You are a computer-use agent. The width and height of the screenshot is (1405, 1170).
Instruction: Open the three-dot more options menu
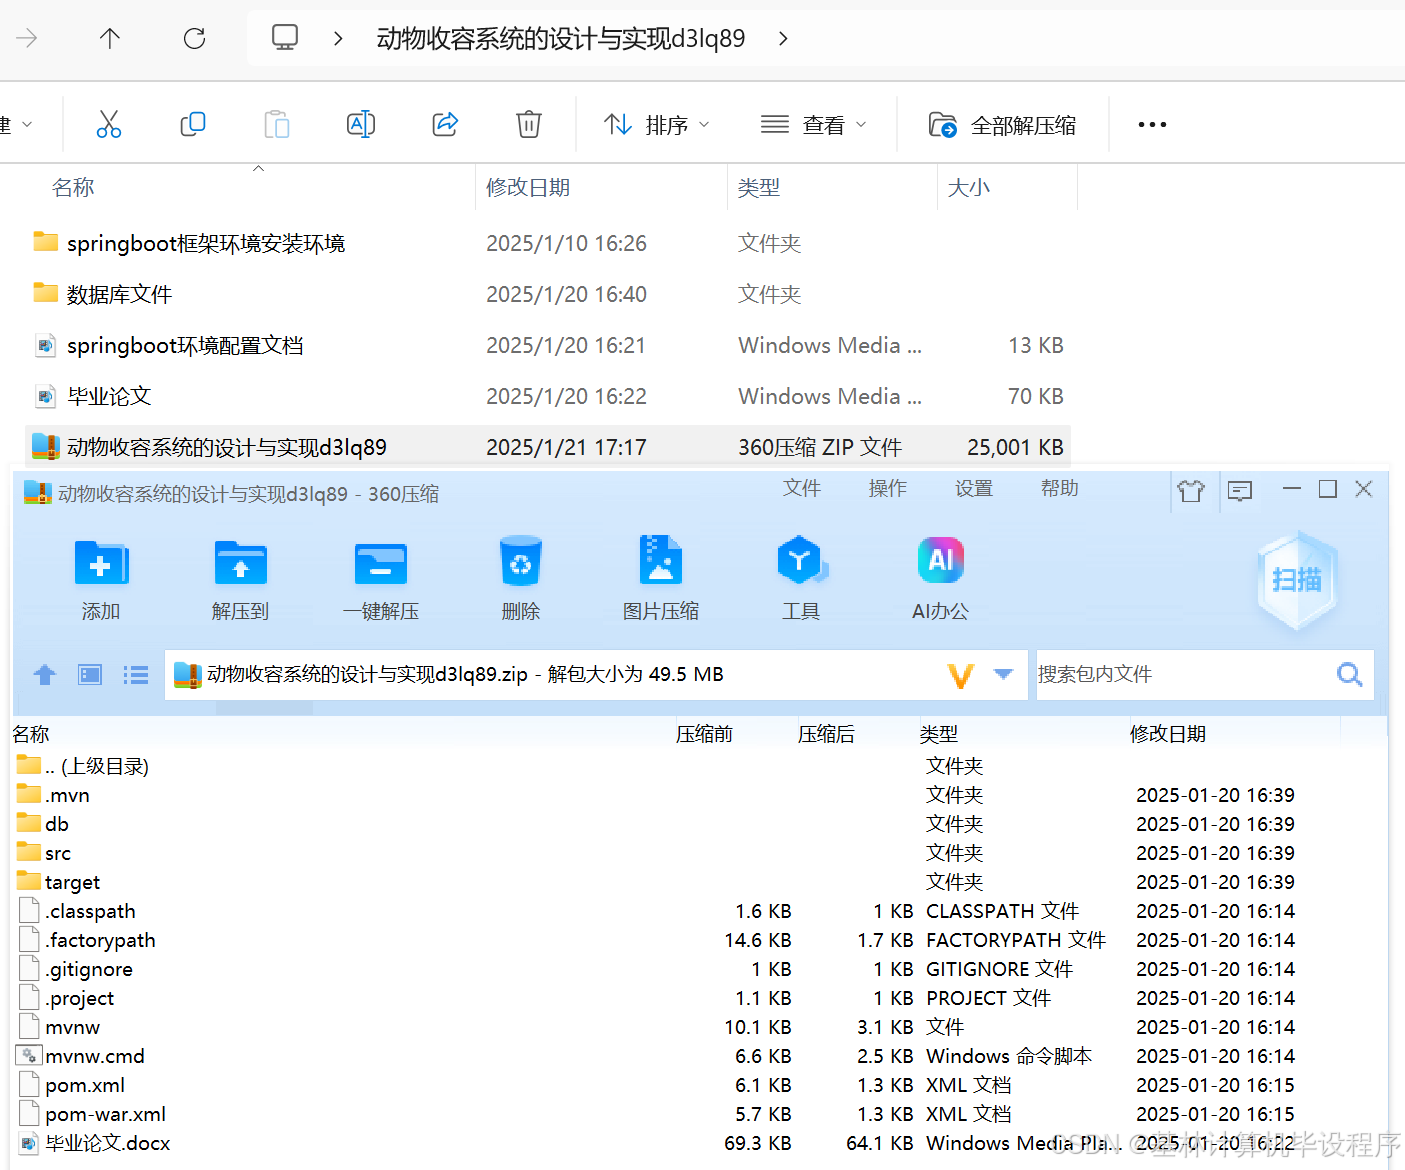[1152, 125]
